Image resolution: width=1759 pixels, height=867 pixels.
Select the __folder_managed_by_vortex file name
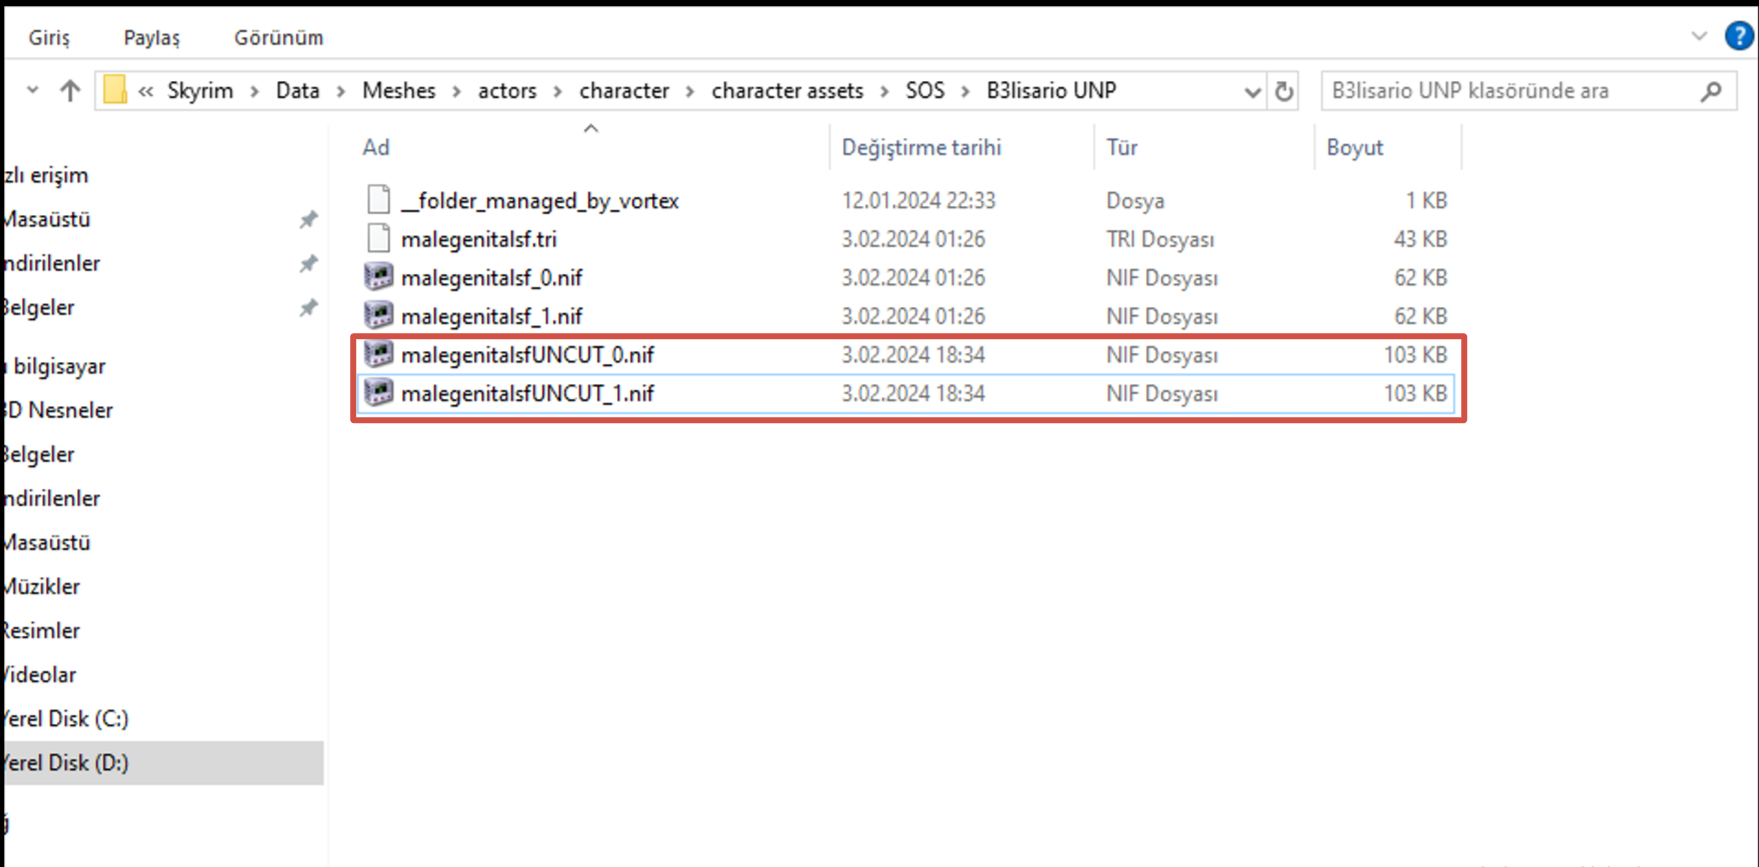[540, 201]
